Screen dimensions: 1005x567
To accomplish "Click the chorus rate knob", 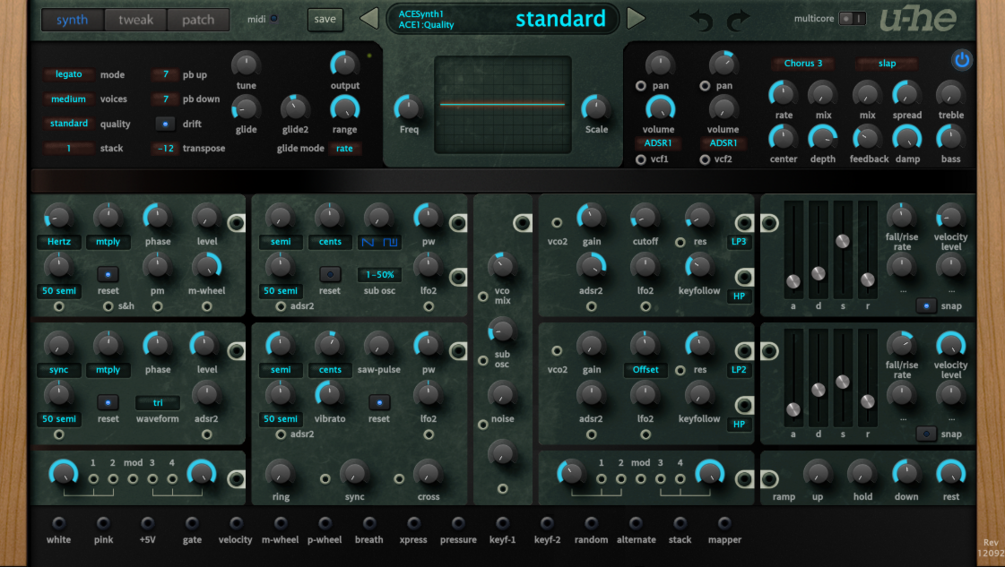I will pos(783,94).
